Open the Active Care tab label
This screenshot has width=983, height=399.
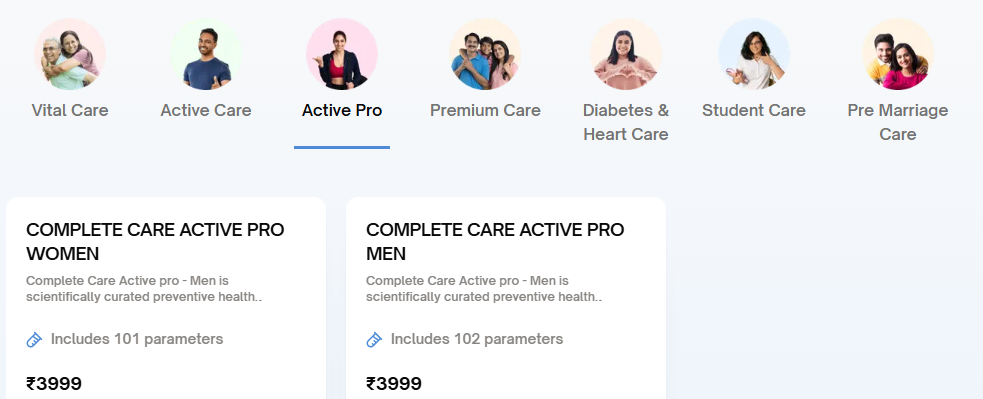206,110
